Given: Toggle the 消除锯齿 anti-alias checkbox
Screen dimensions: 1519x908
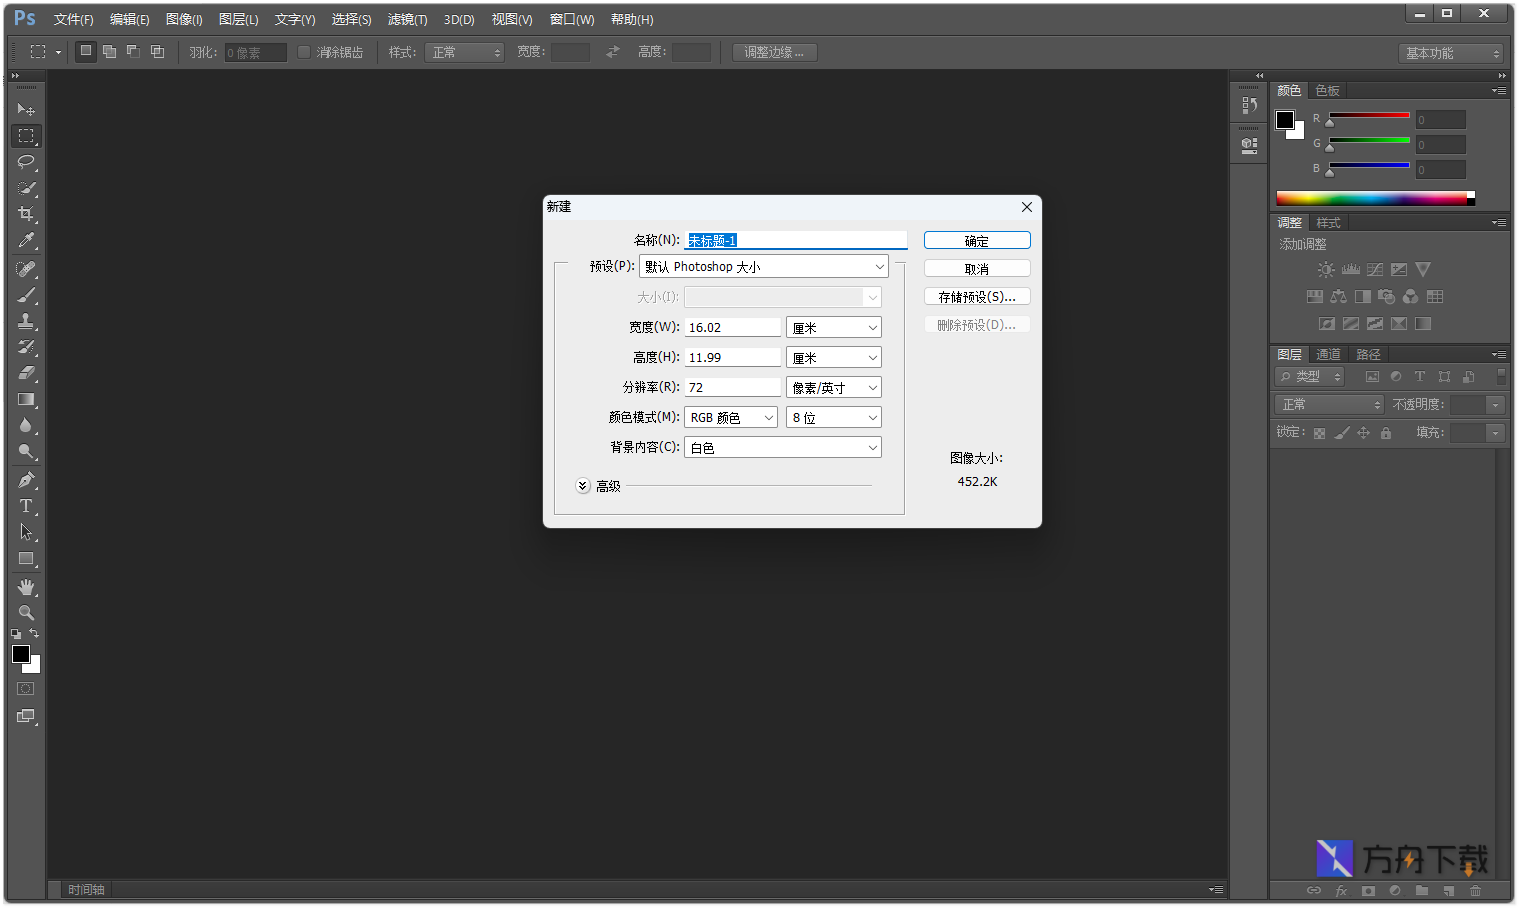Looking at the screenshot, I should pyautogui.click(x=304, y=52).
